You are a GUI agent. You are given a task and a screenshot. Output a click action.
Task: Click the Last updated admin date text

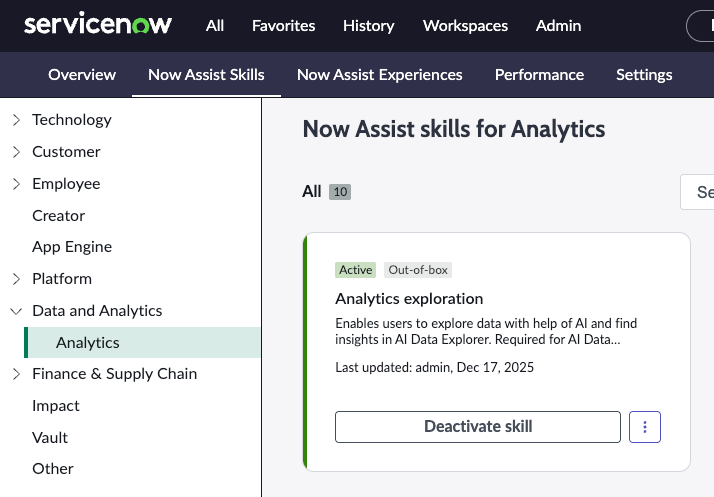pyautogui.click(x=434, y=368)
